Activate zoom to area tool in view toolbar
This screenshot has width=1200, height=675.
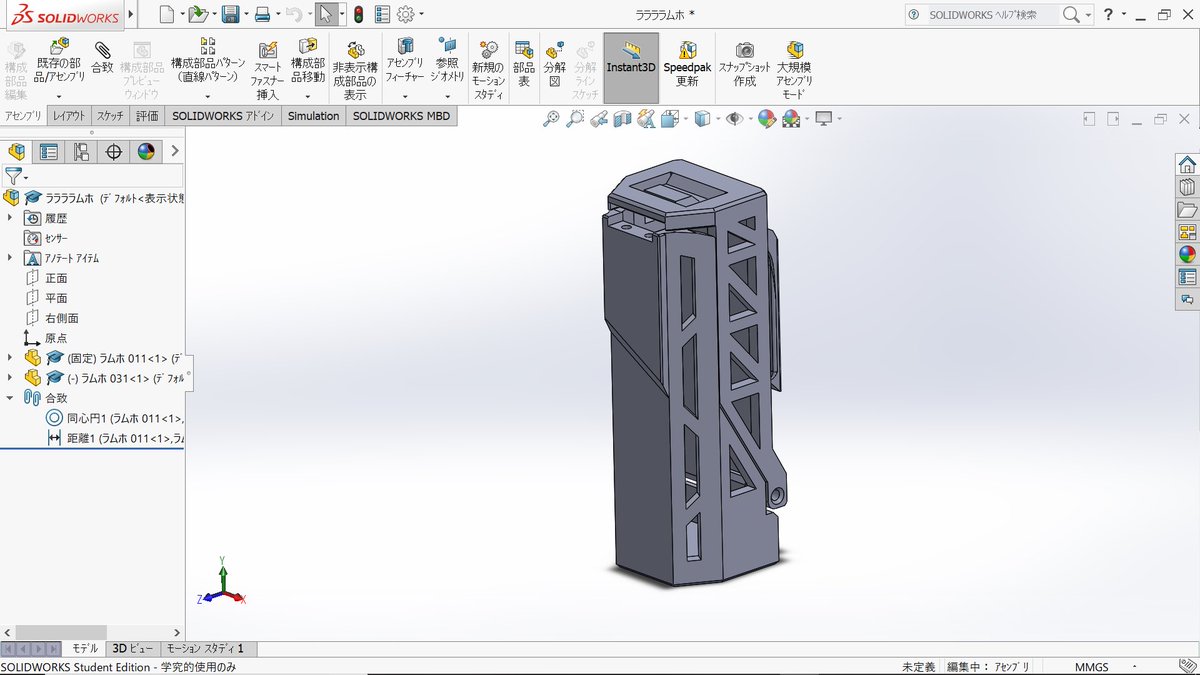pos(575,119)
